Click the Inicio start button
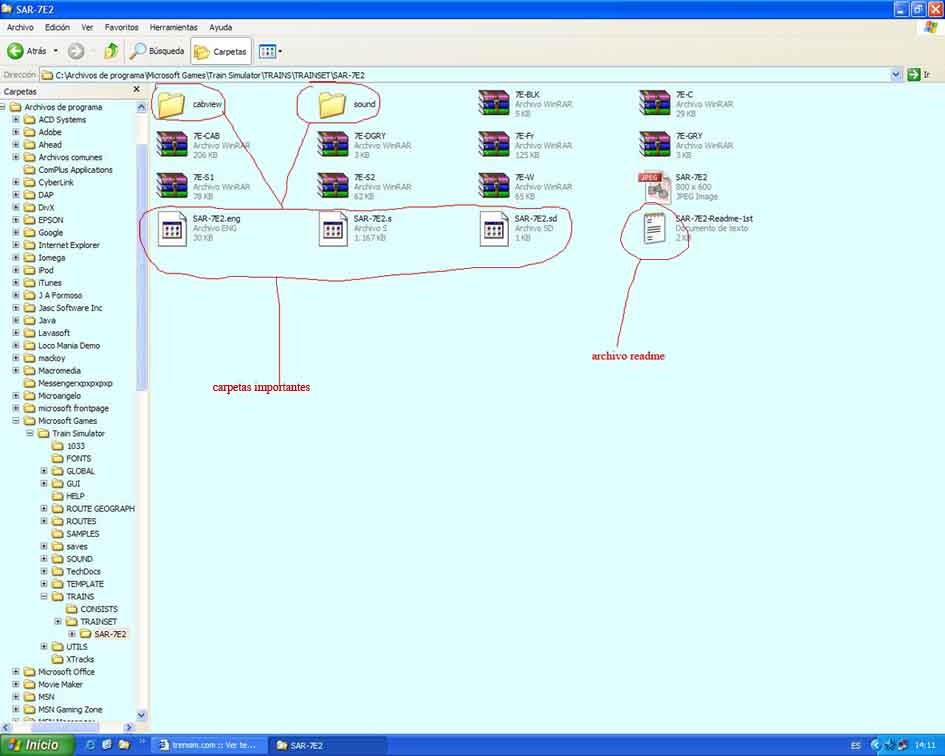 (x=36, y=745)
